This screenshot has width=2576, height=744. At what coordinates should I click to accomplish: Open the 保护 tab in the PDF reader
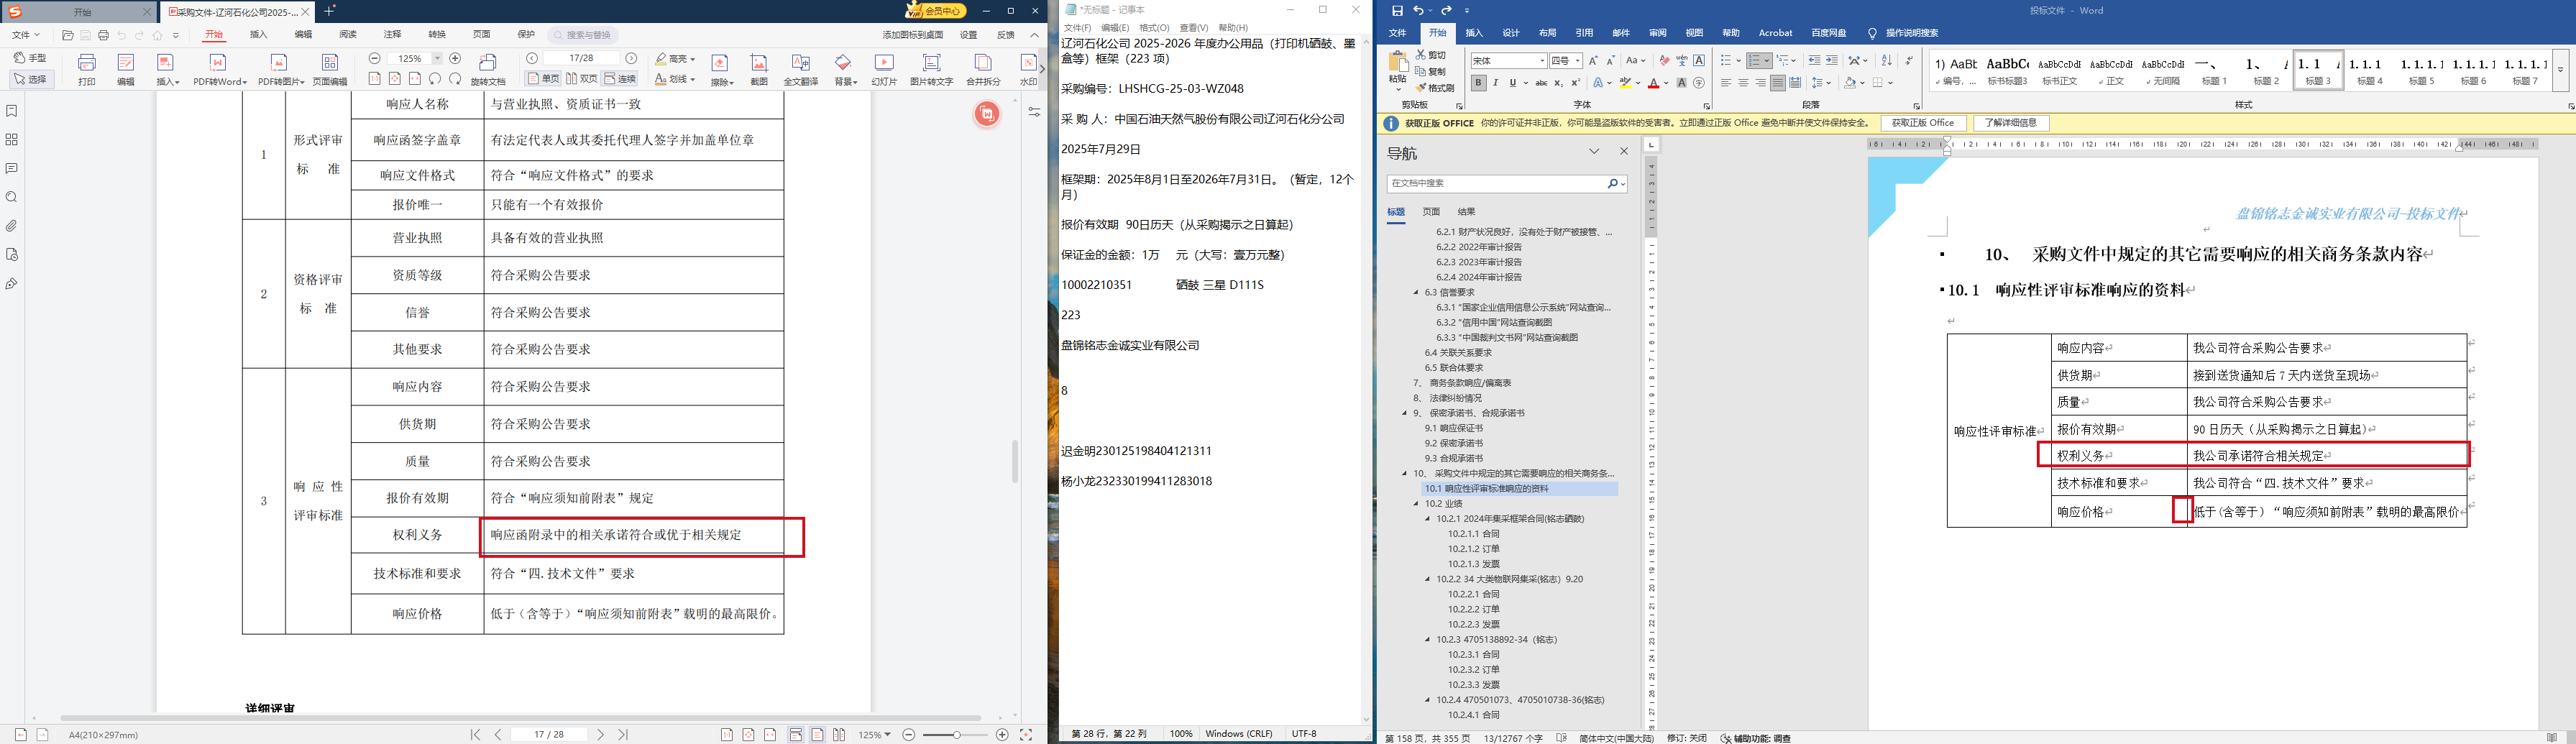[x=526, y=35]
